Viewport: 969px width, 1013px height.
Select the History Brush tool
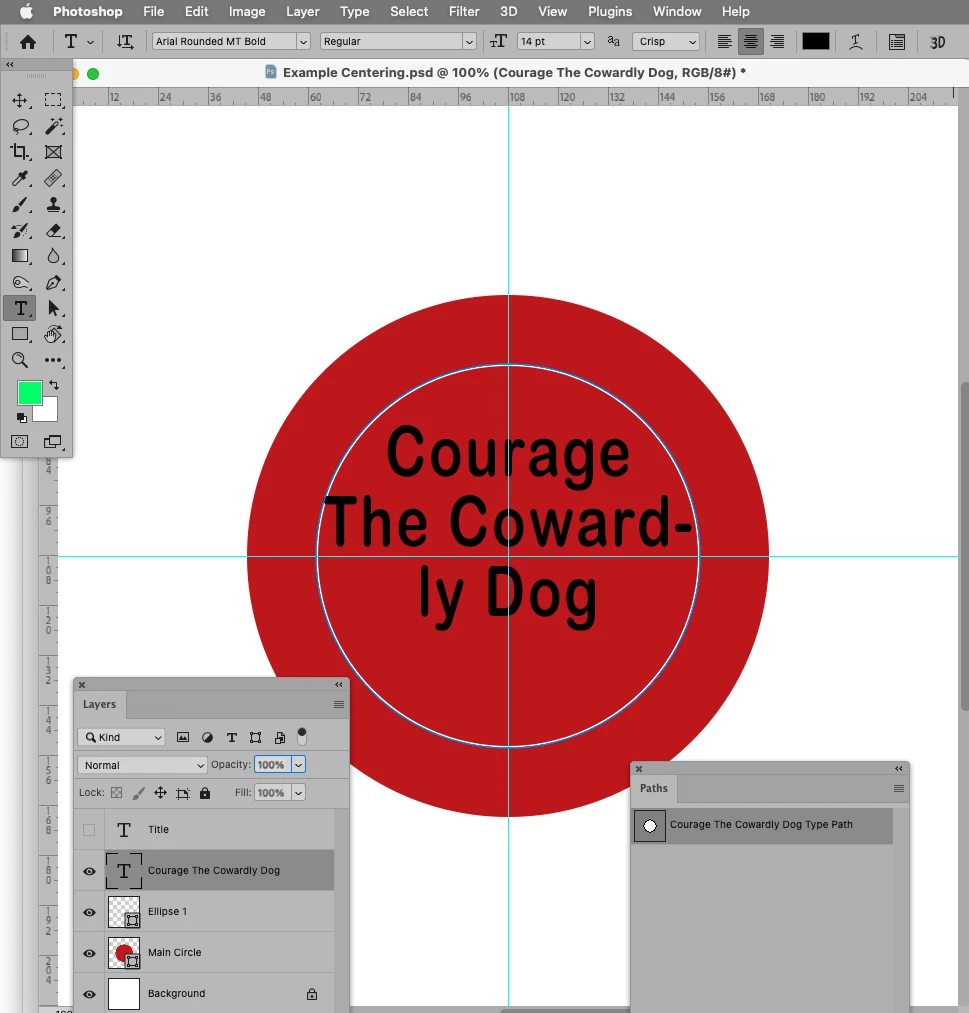(20, 231)
